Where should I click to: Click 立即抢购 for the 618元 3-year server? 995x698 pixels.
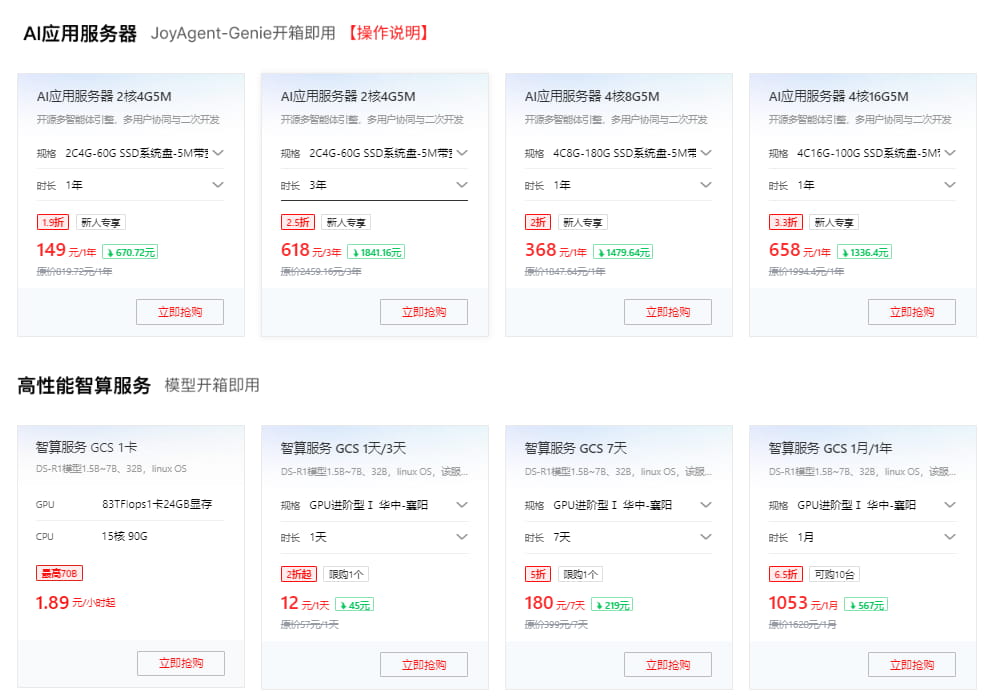(424, 312)
